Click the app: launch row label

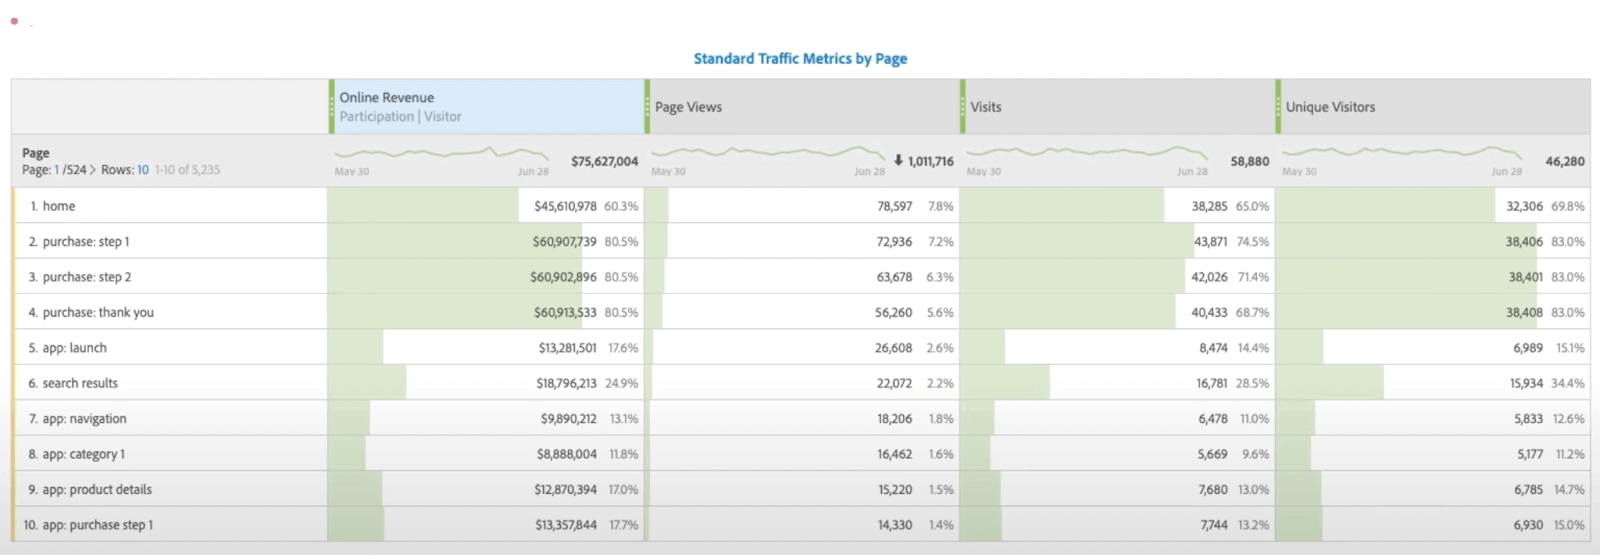tap(74, 348)
